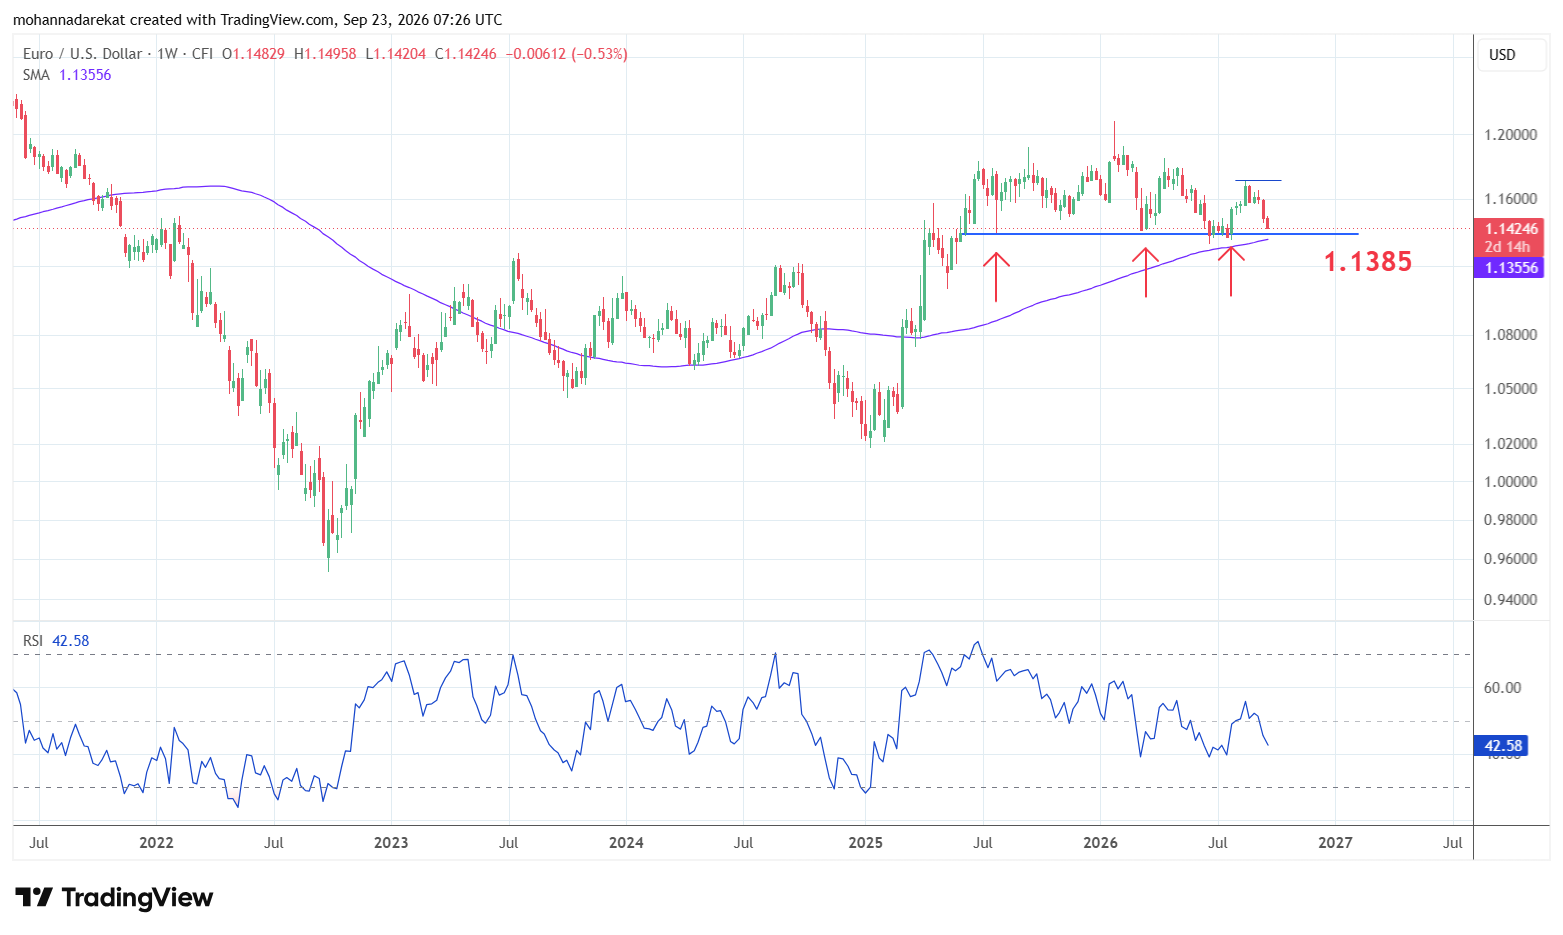Click the 2027 time axis label
Viewport: 1563px width, 935px height.
point(1335,843)
